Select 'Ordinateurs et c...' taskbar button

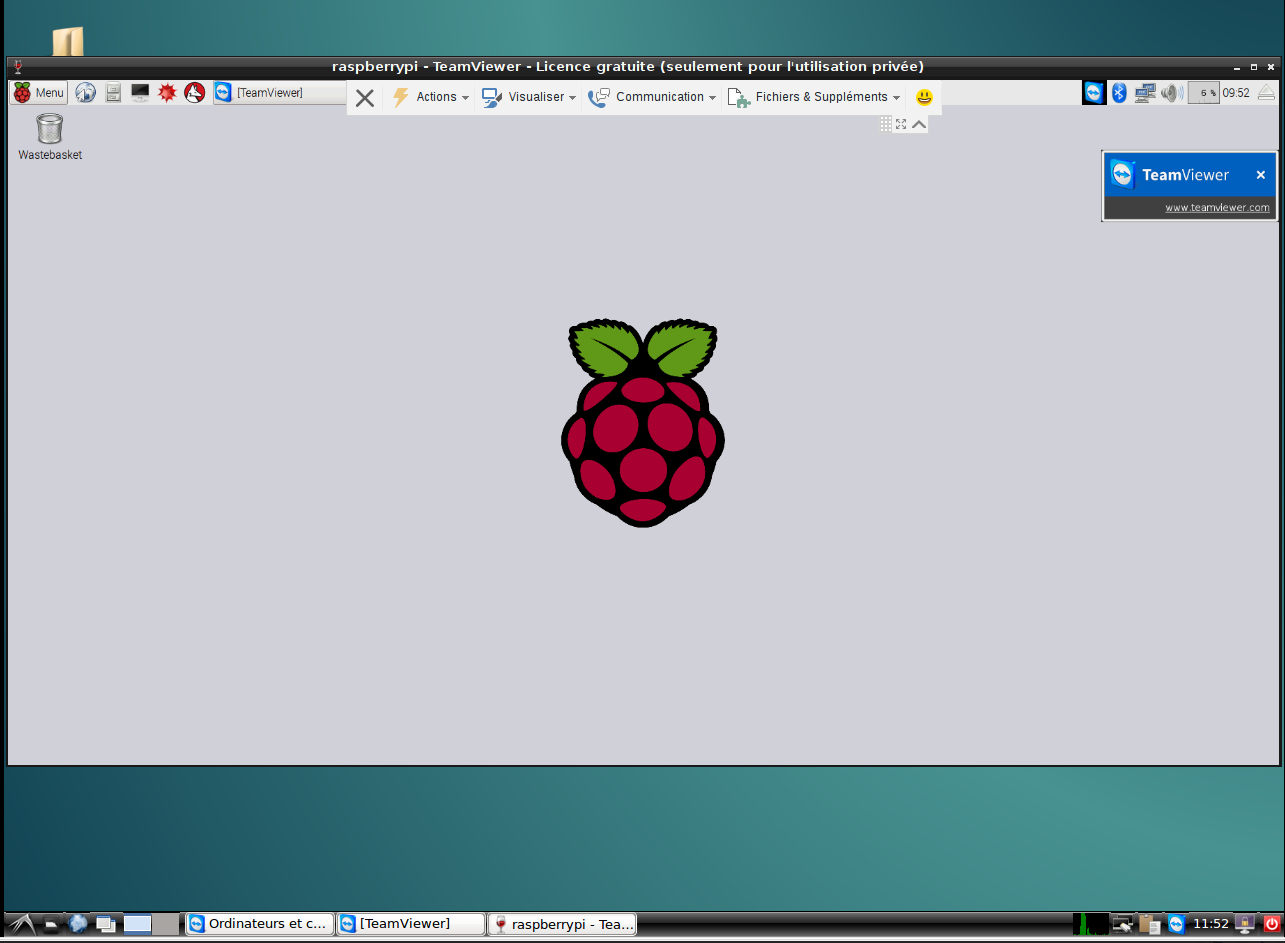[x=260, y=924]
